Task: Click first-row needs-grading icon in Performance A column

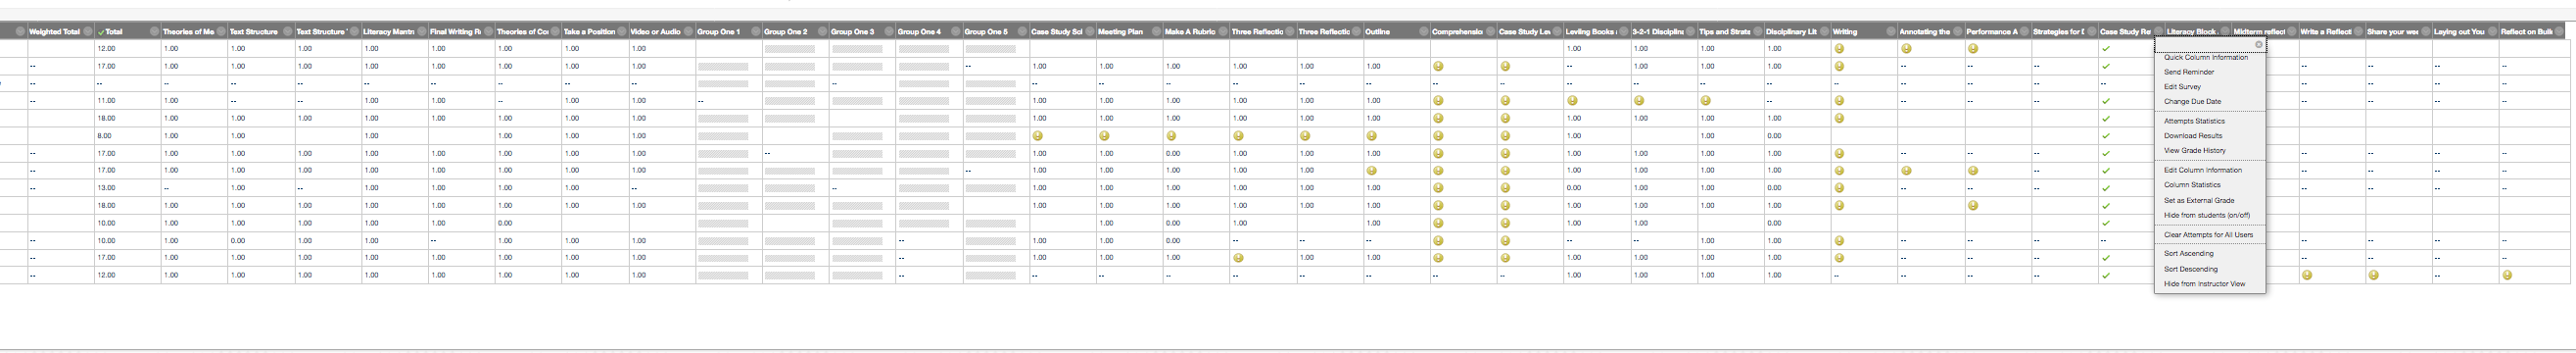Action: pos(1973,48)
